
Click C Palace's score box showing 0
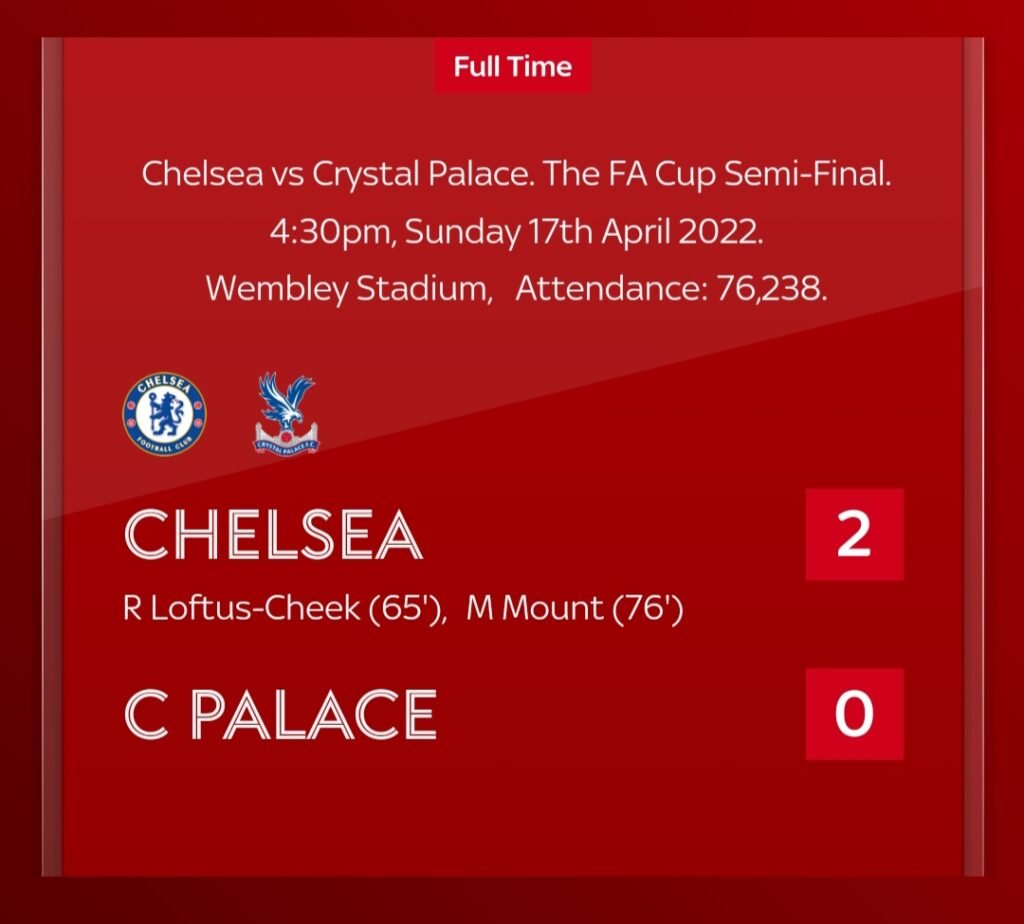pyautogui.click(x=854, y=714)
